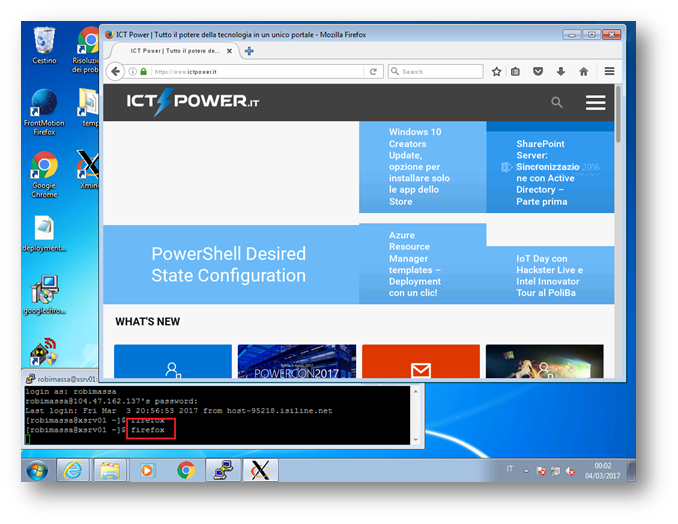Open the Xming desktop shortcut
Screen dimensions: 678x524
click(88, 169)
